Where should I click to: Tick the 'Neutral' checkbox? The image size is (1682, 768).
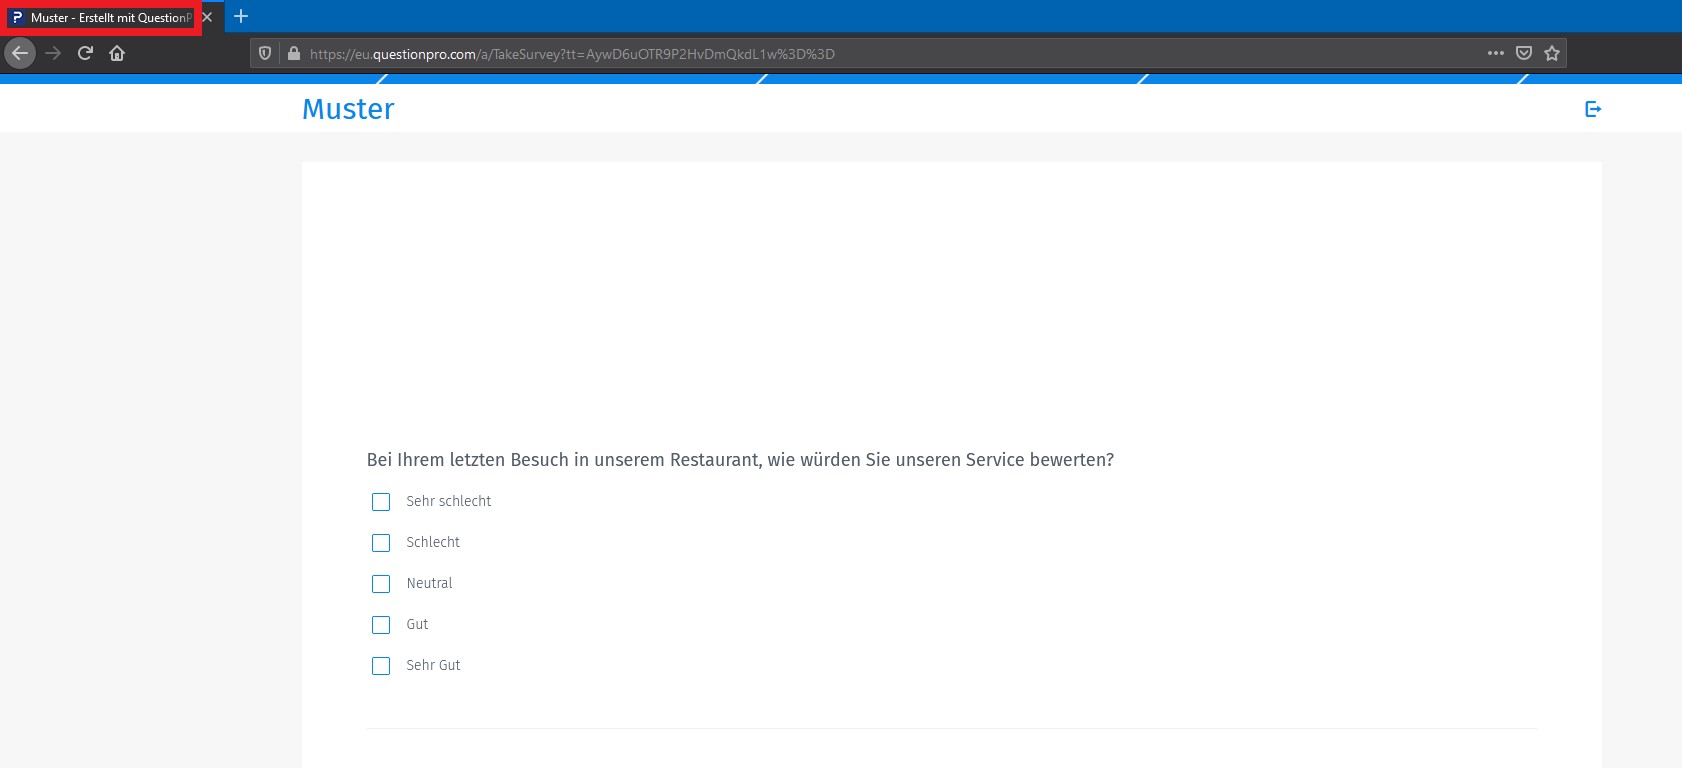[381, 584]
